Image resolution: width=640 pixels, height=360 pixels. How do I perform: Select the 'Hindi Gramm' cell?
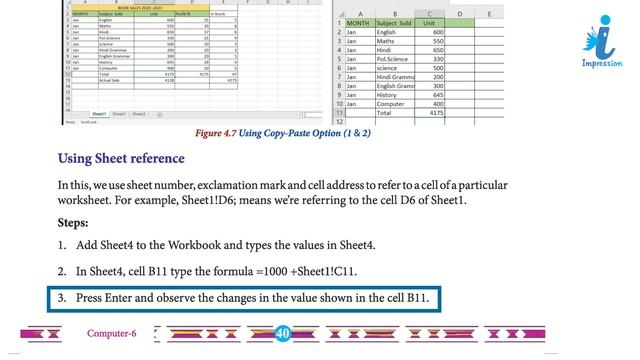395,77
